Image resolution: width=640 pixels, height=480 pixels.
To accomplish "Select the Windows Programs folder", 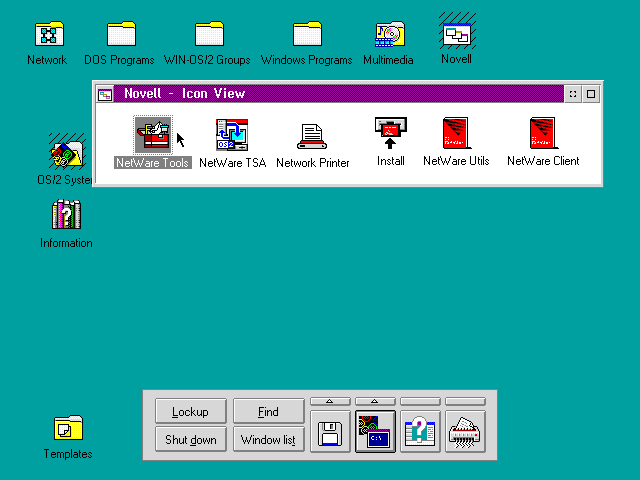I will [x=307, y=33].
